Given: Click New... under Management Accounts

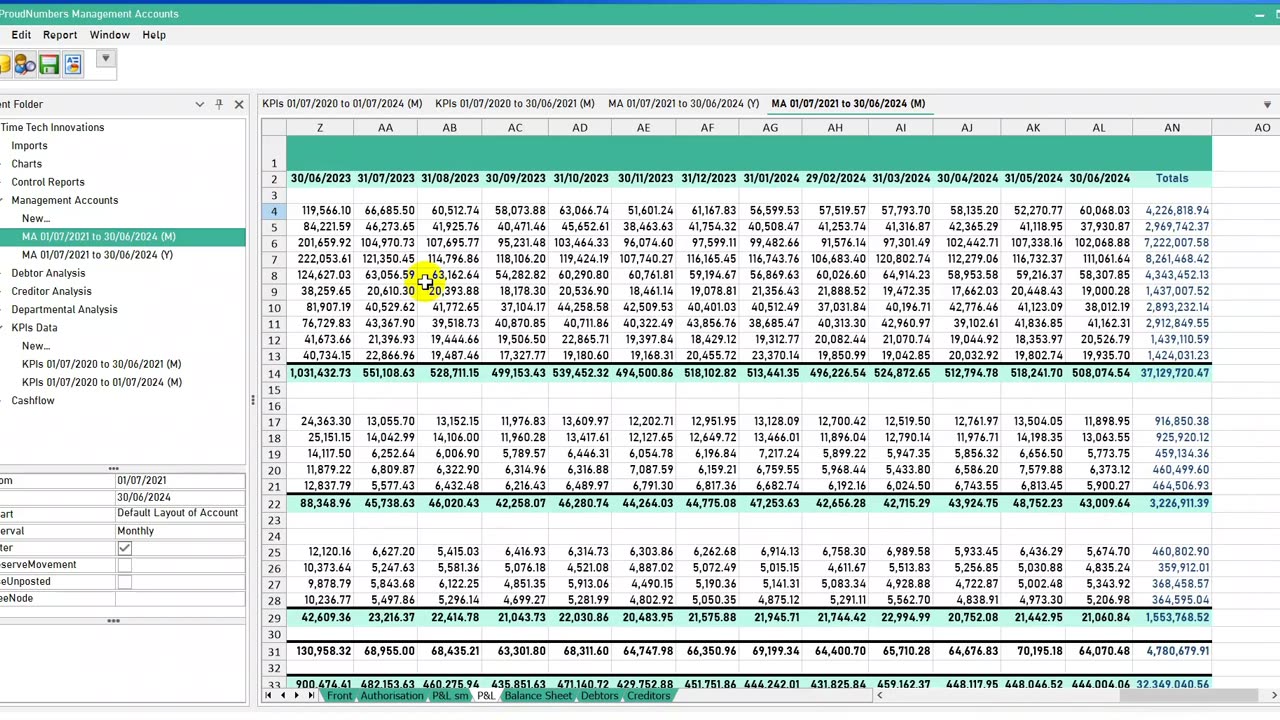Looking at the screenshot, I should coord(36,218).
